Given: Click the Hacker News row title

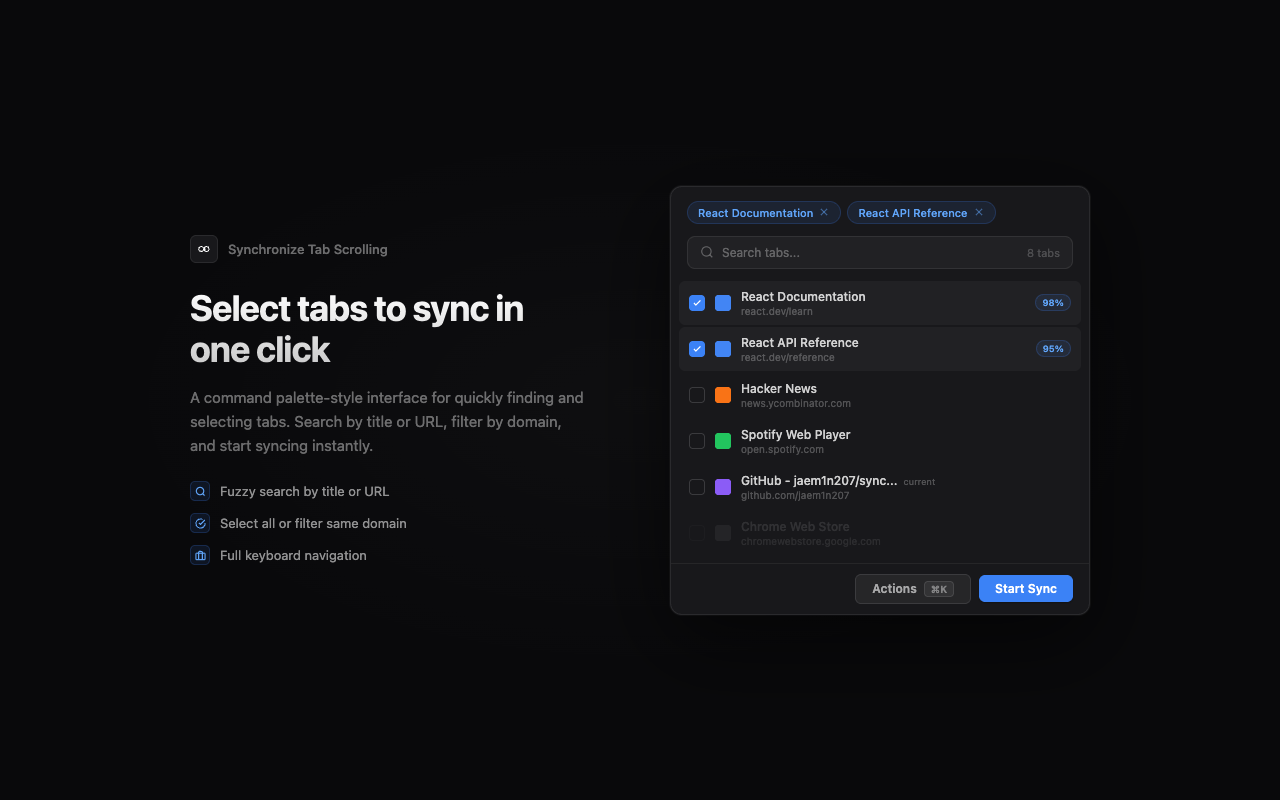Looking at the screenshot, I should pyautogui.click(x=779, y=388).
